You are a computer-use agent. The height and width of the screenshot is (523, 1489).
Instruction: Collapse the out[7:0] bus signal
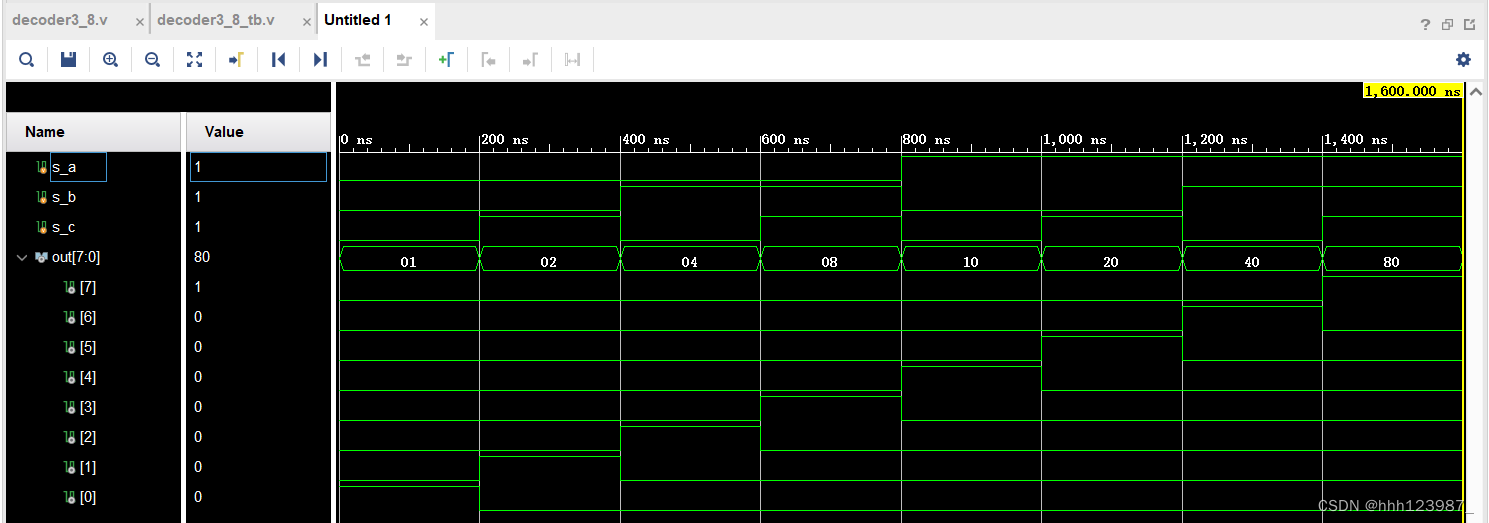[22, 257]
